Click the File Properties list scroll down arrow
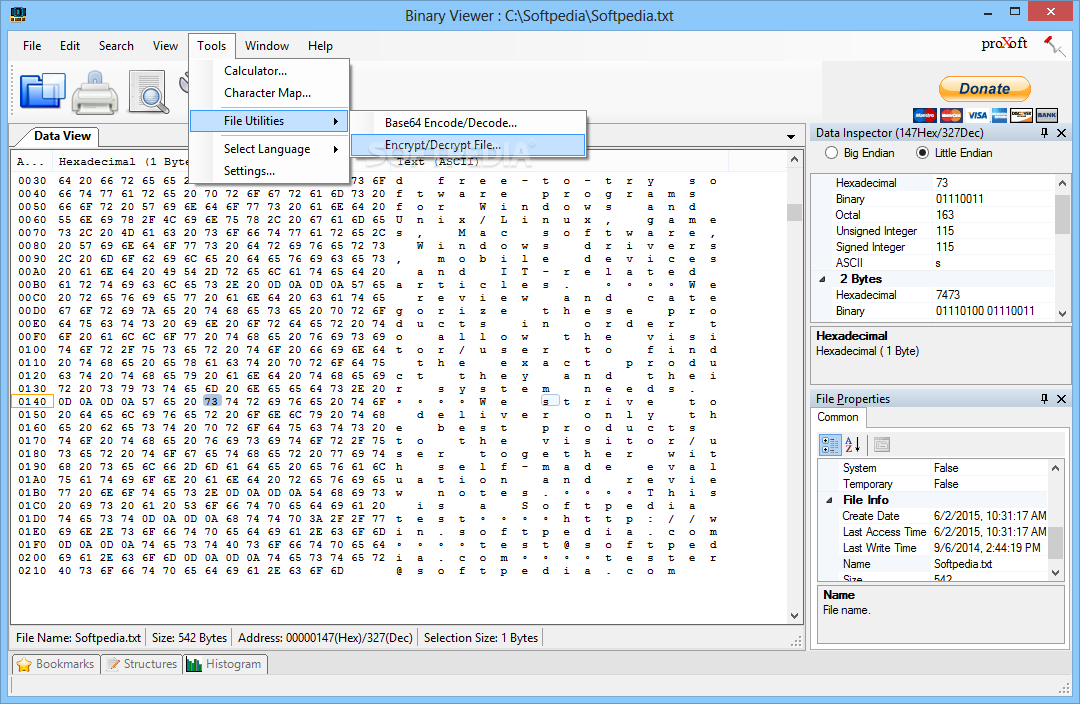1080x704 pixels. point(1055,573)
